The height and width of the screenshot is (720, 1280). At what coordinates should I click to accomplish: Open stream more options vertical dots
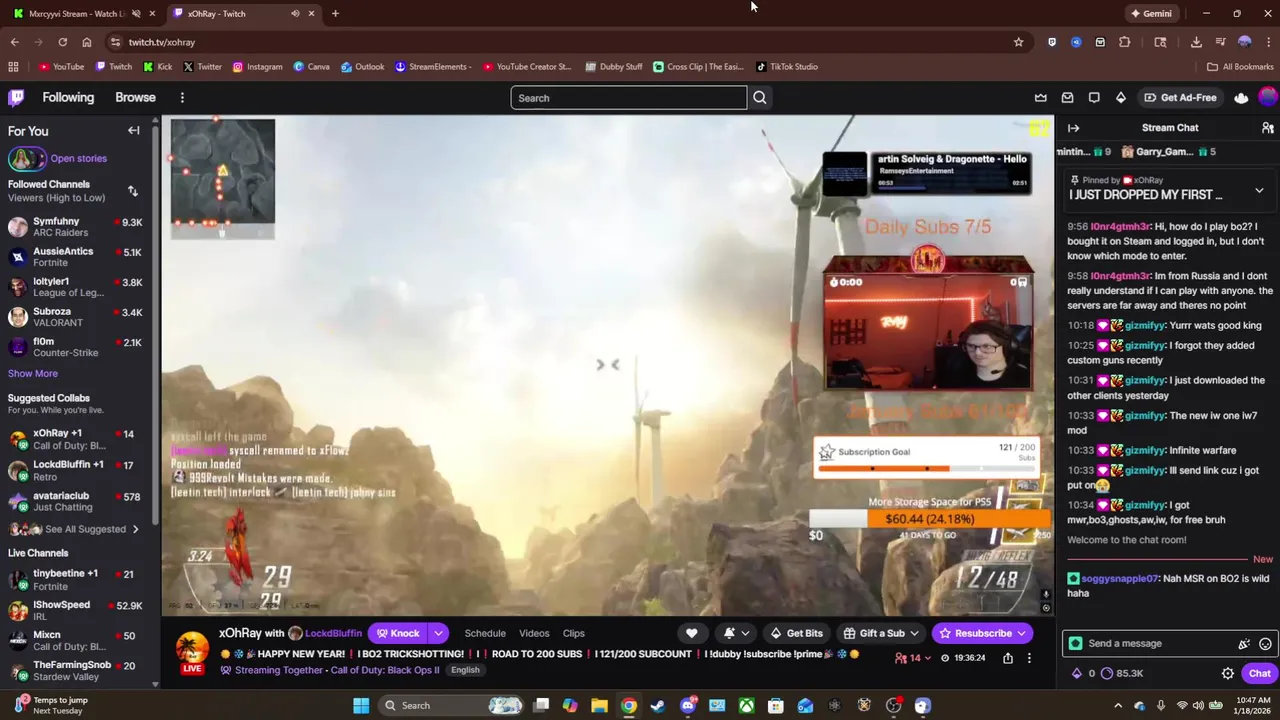tap(1029, 658)
